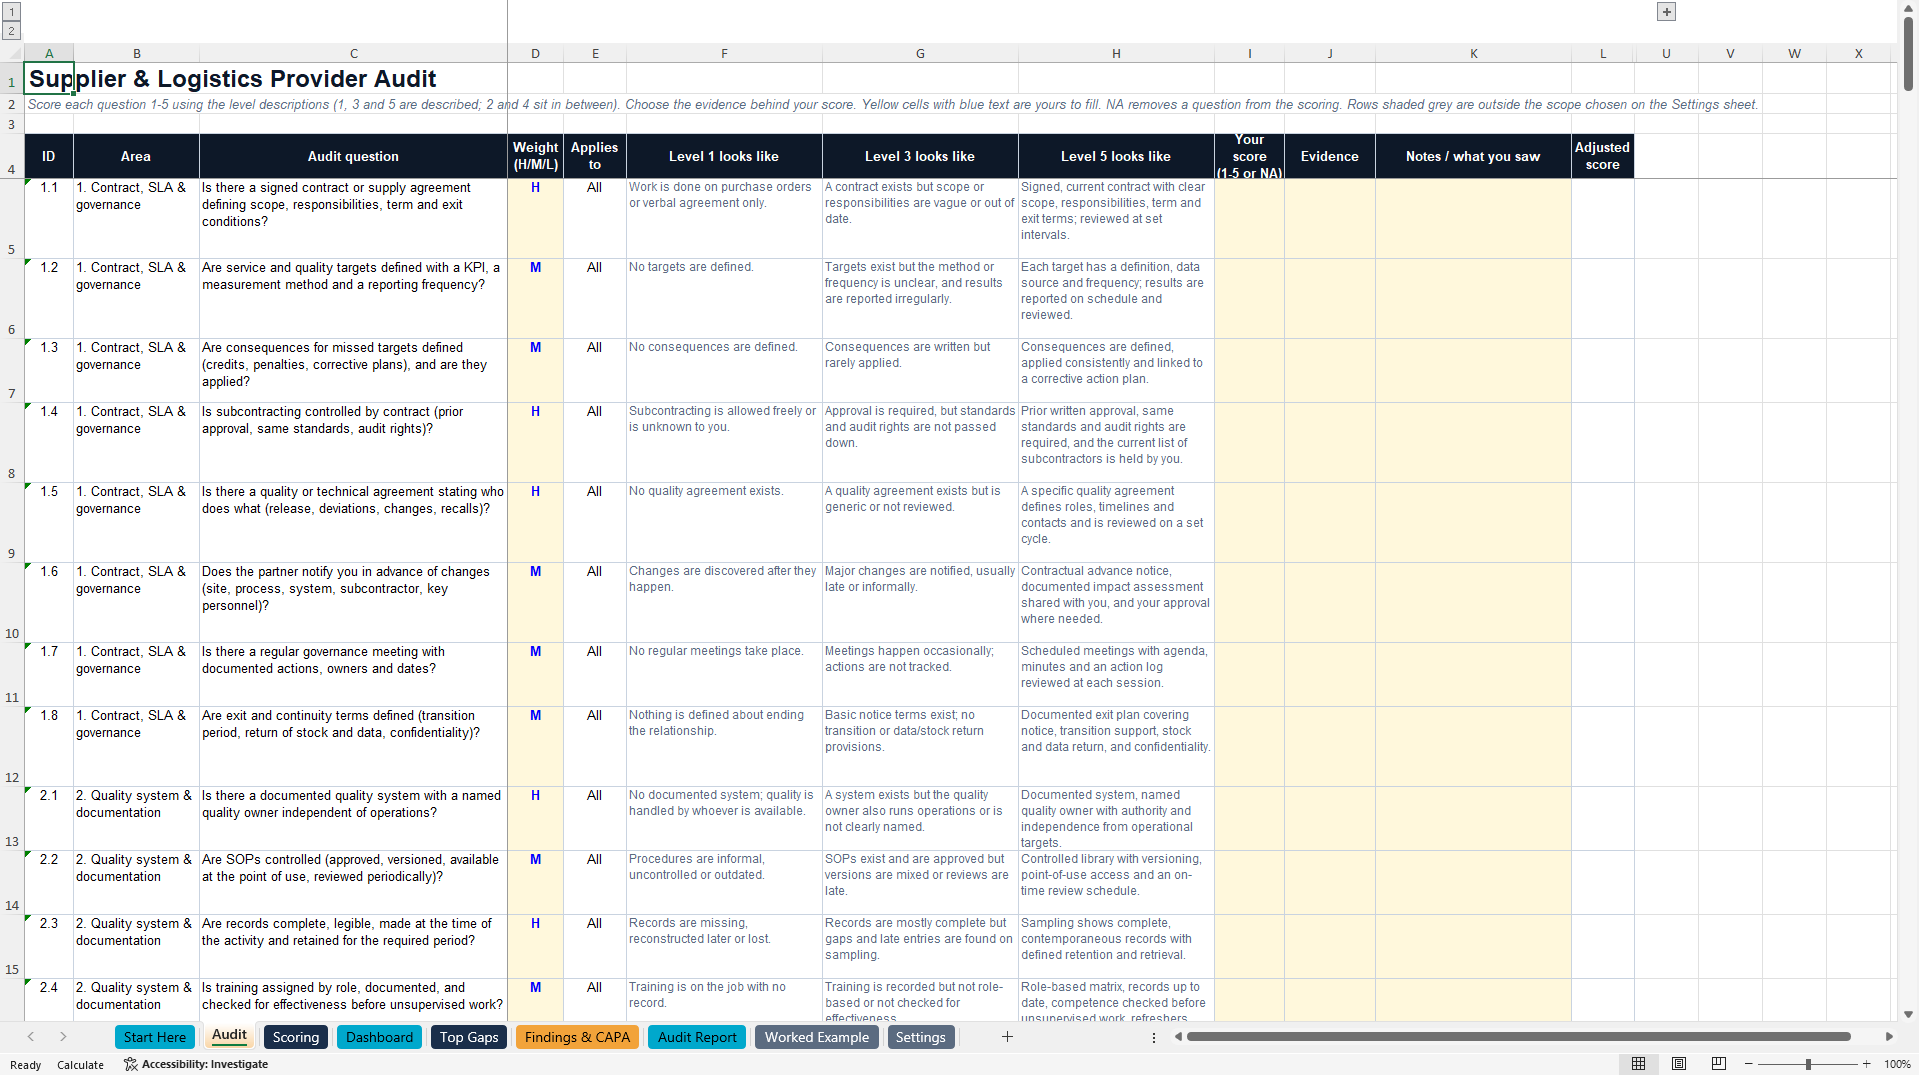Select row 5 header
Image resolution: width=1919 pixels, height=1075 pixels.
[x=12, y=219]
